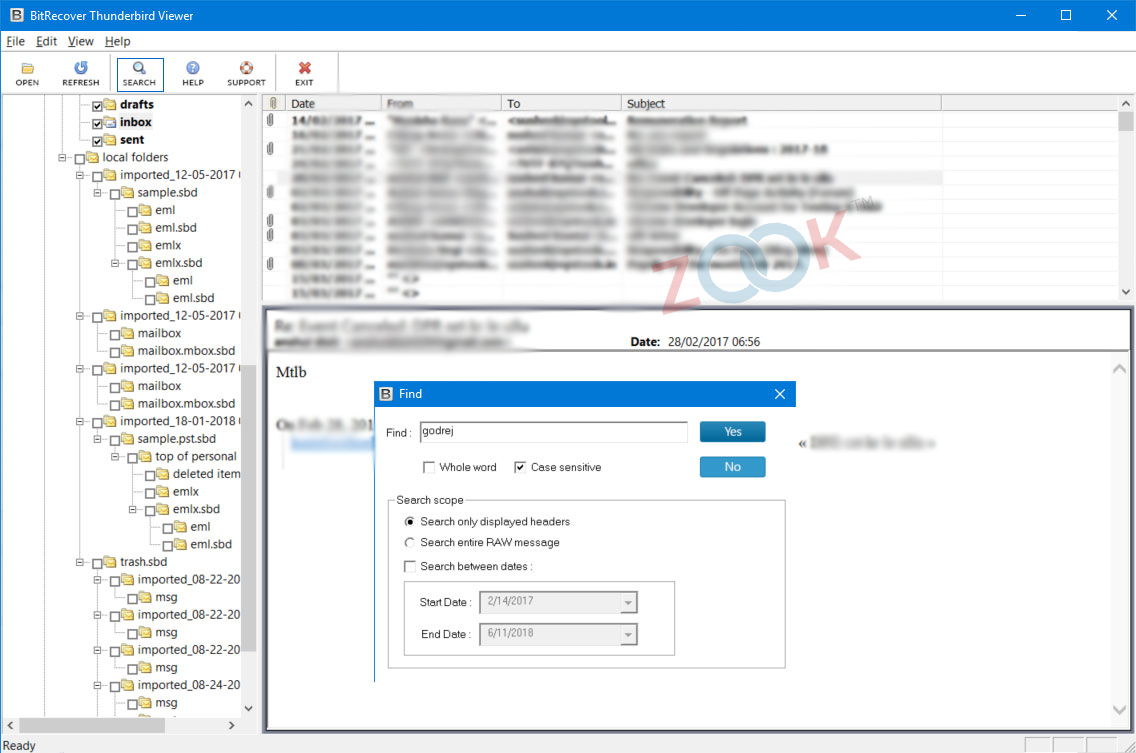The image size is (1136, 753).
Task: Select the eml.sbd folder under sample.sbd
Action: coord(176,228)
